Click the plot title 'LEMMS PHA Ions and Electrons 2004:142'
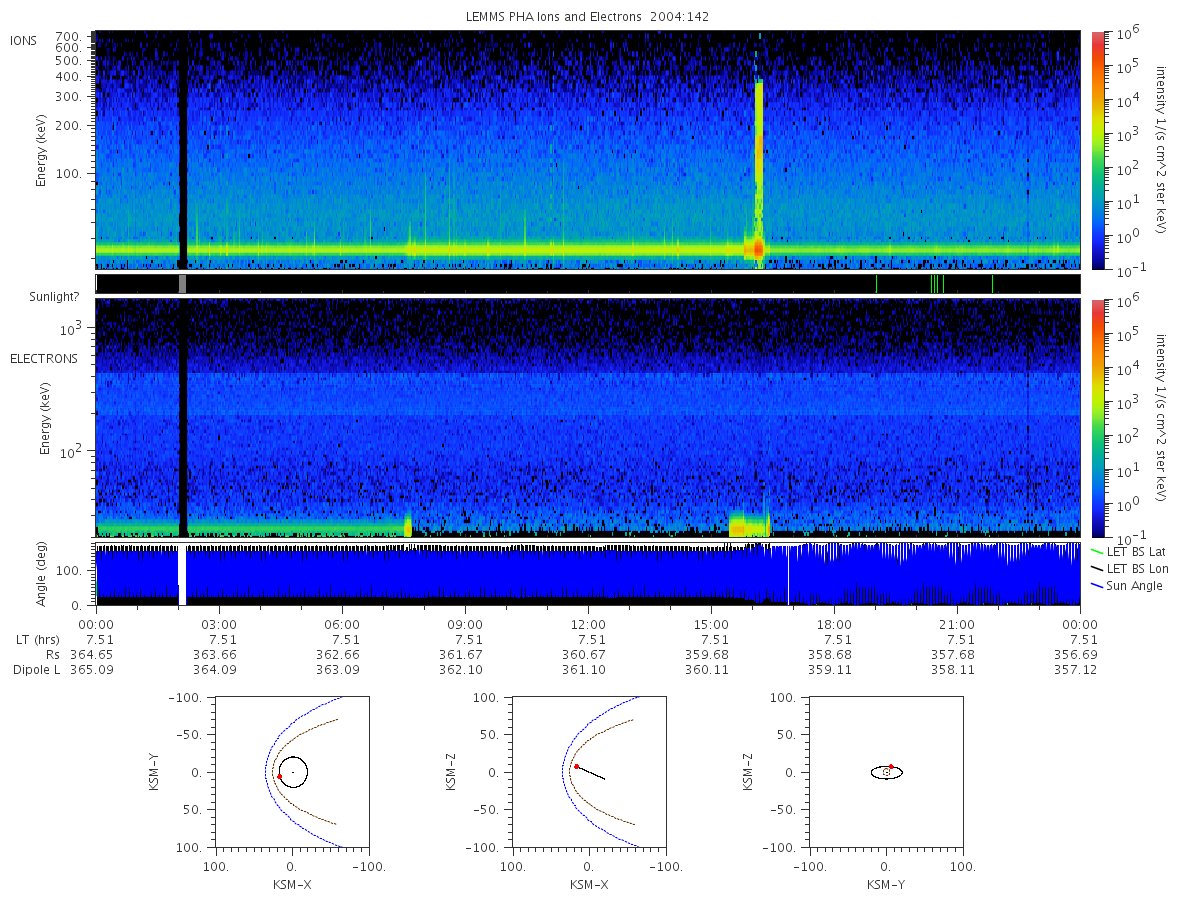Screen dimensions: 1200x900 click(587, 17)
